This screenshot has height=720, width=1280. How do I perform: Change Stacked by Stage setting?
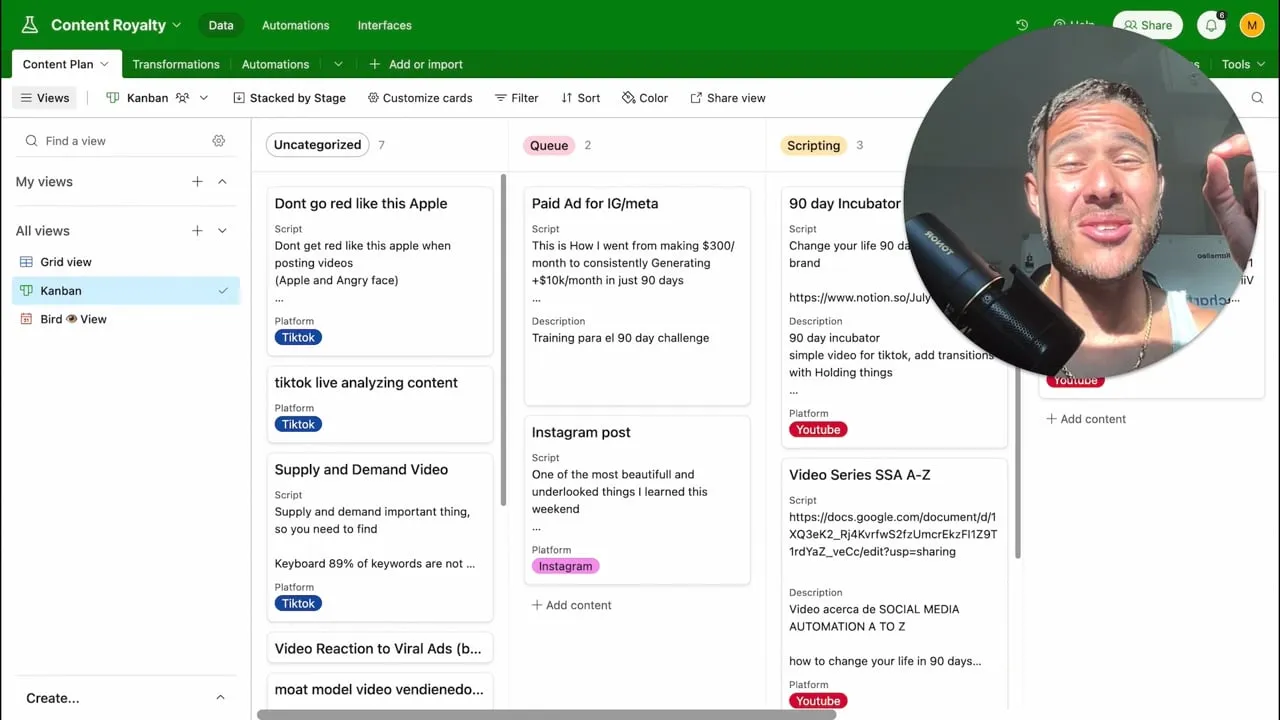click(290, 98)
